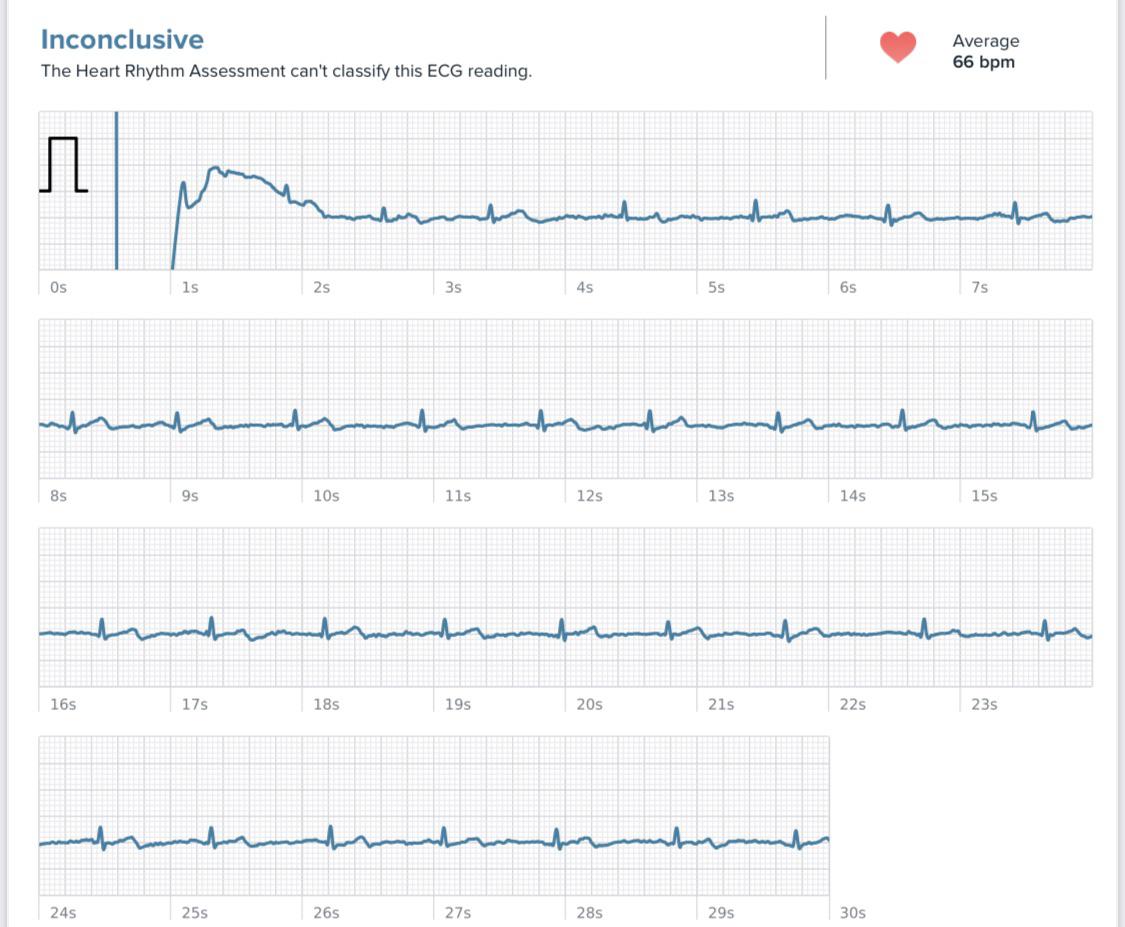The height and width of the screenshot is (927, 1125).
Task: Click the 1s time label
Action: (x=189, y=288)
